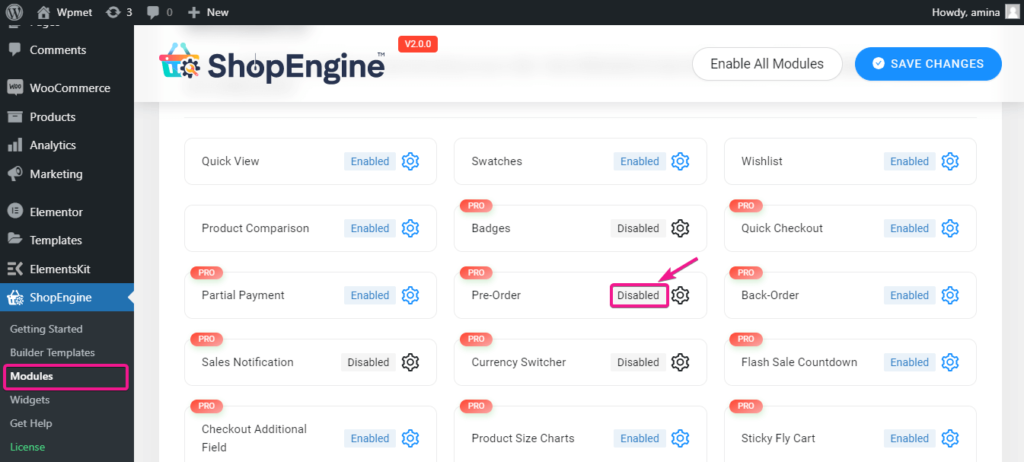Screen dimensions: 1024x462
Task: Open settings gear for Swatches module
Action: (680, 161)
